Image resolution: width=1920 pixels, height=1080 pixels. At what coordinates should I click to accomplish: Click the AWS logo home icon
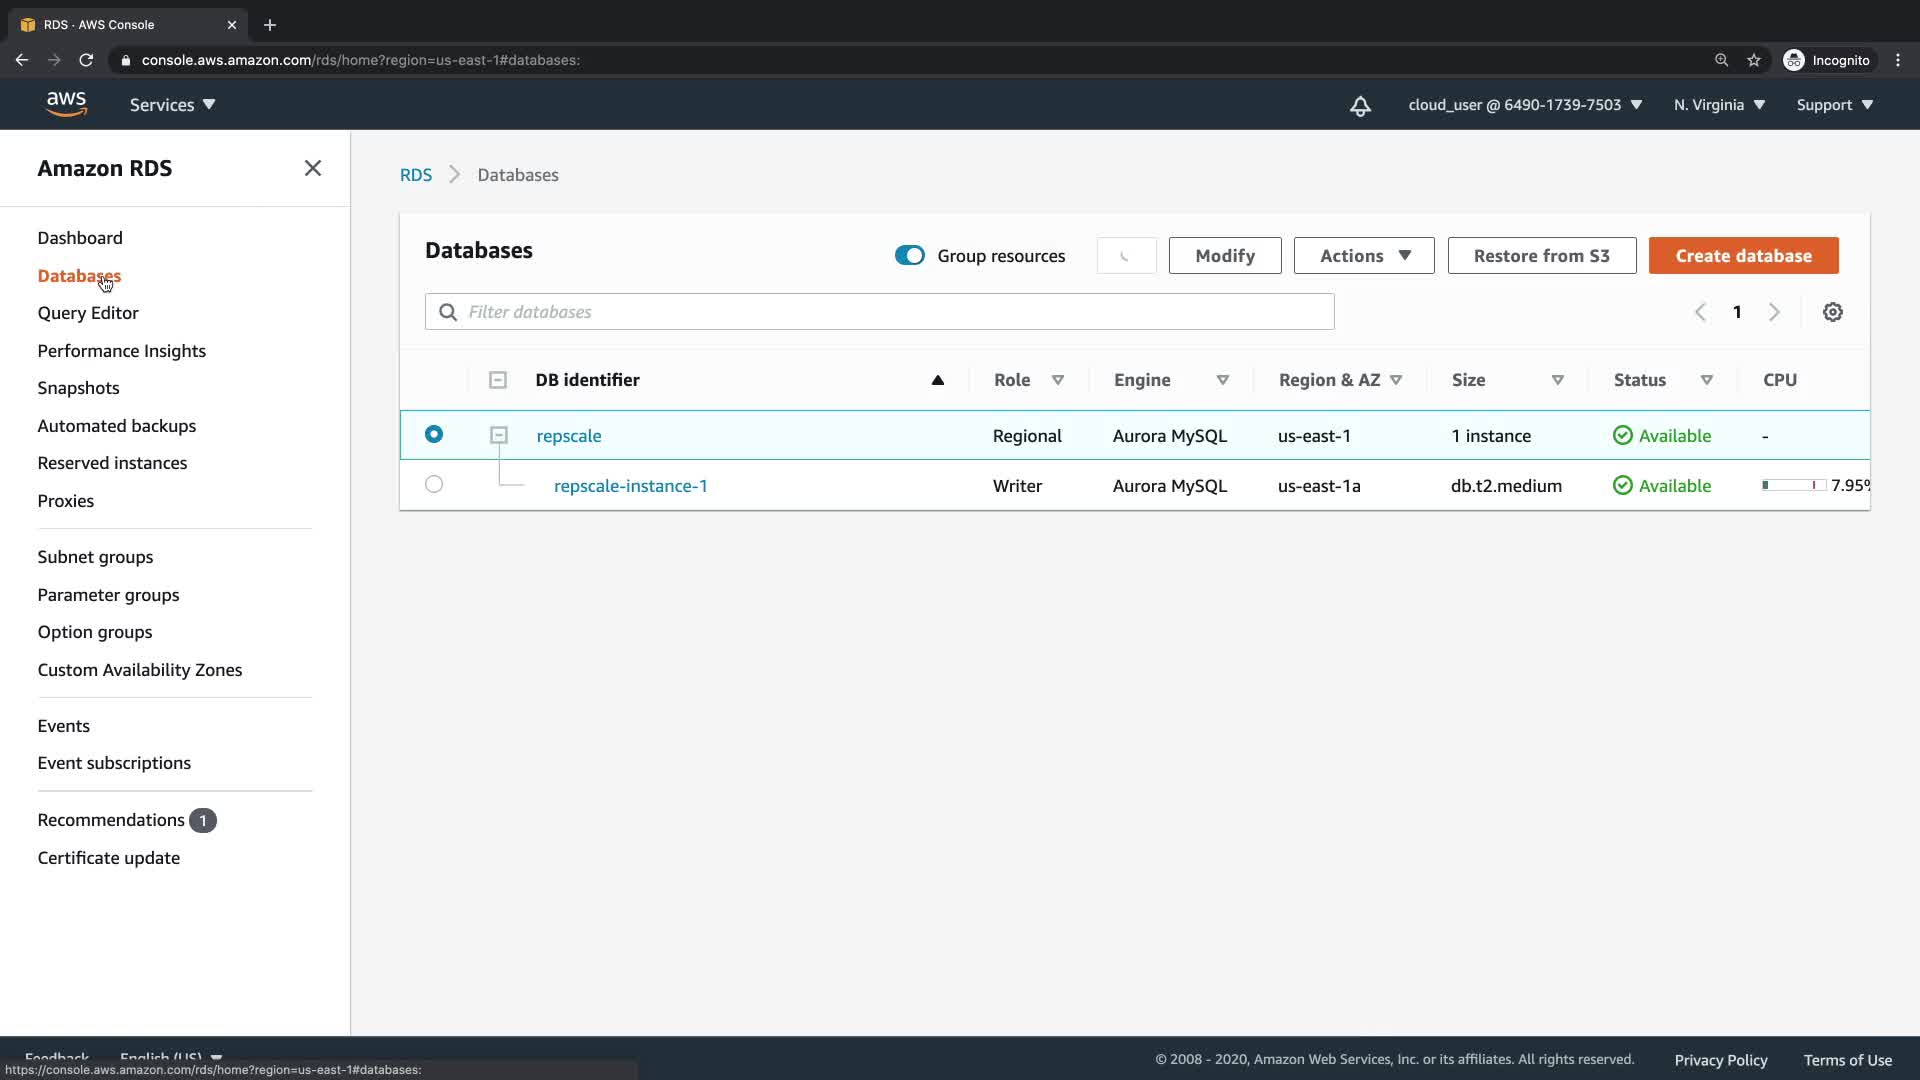66,104
